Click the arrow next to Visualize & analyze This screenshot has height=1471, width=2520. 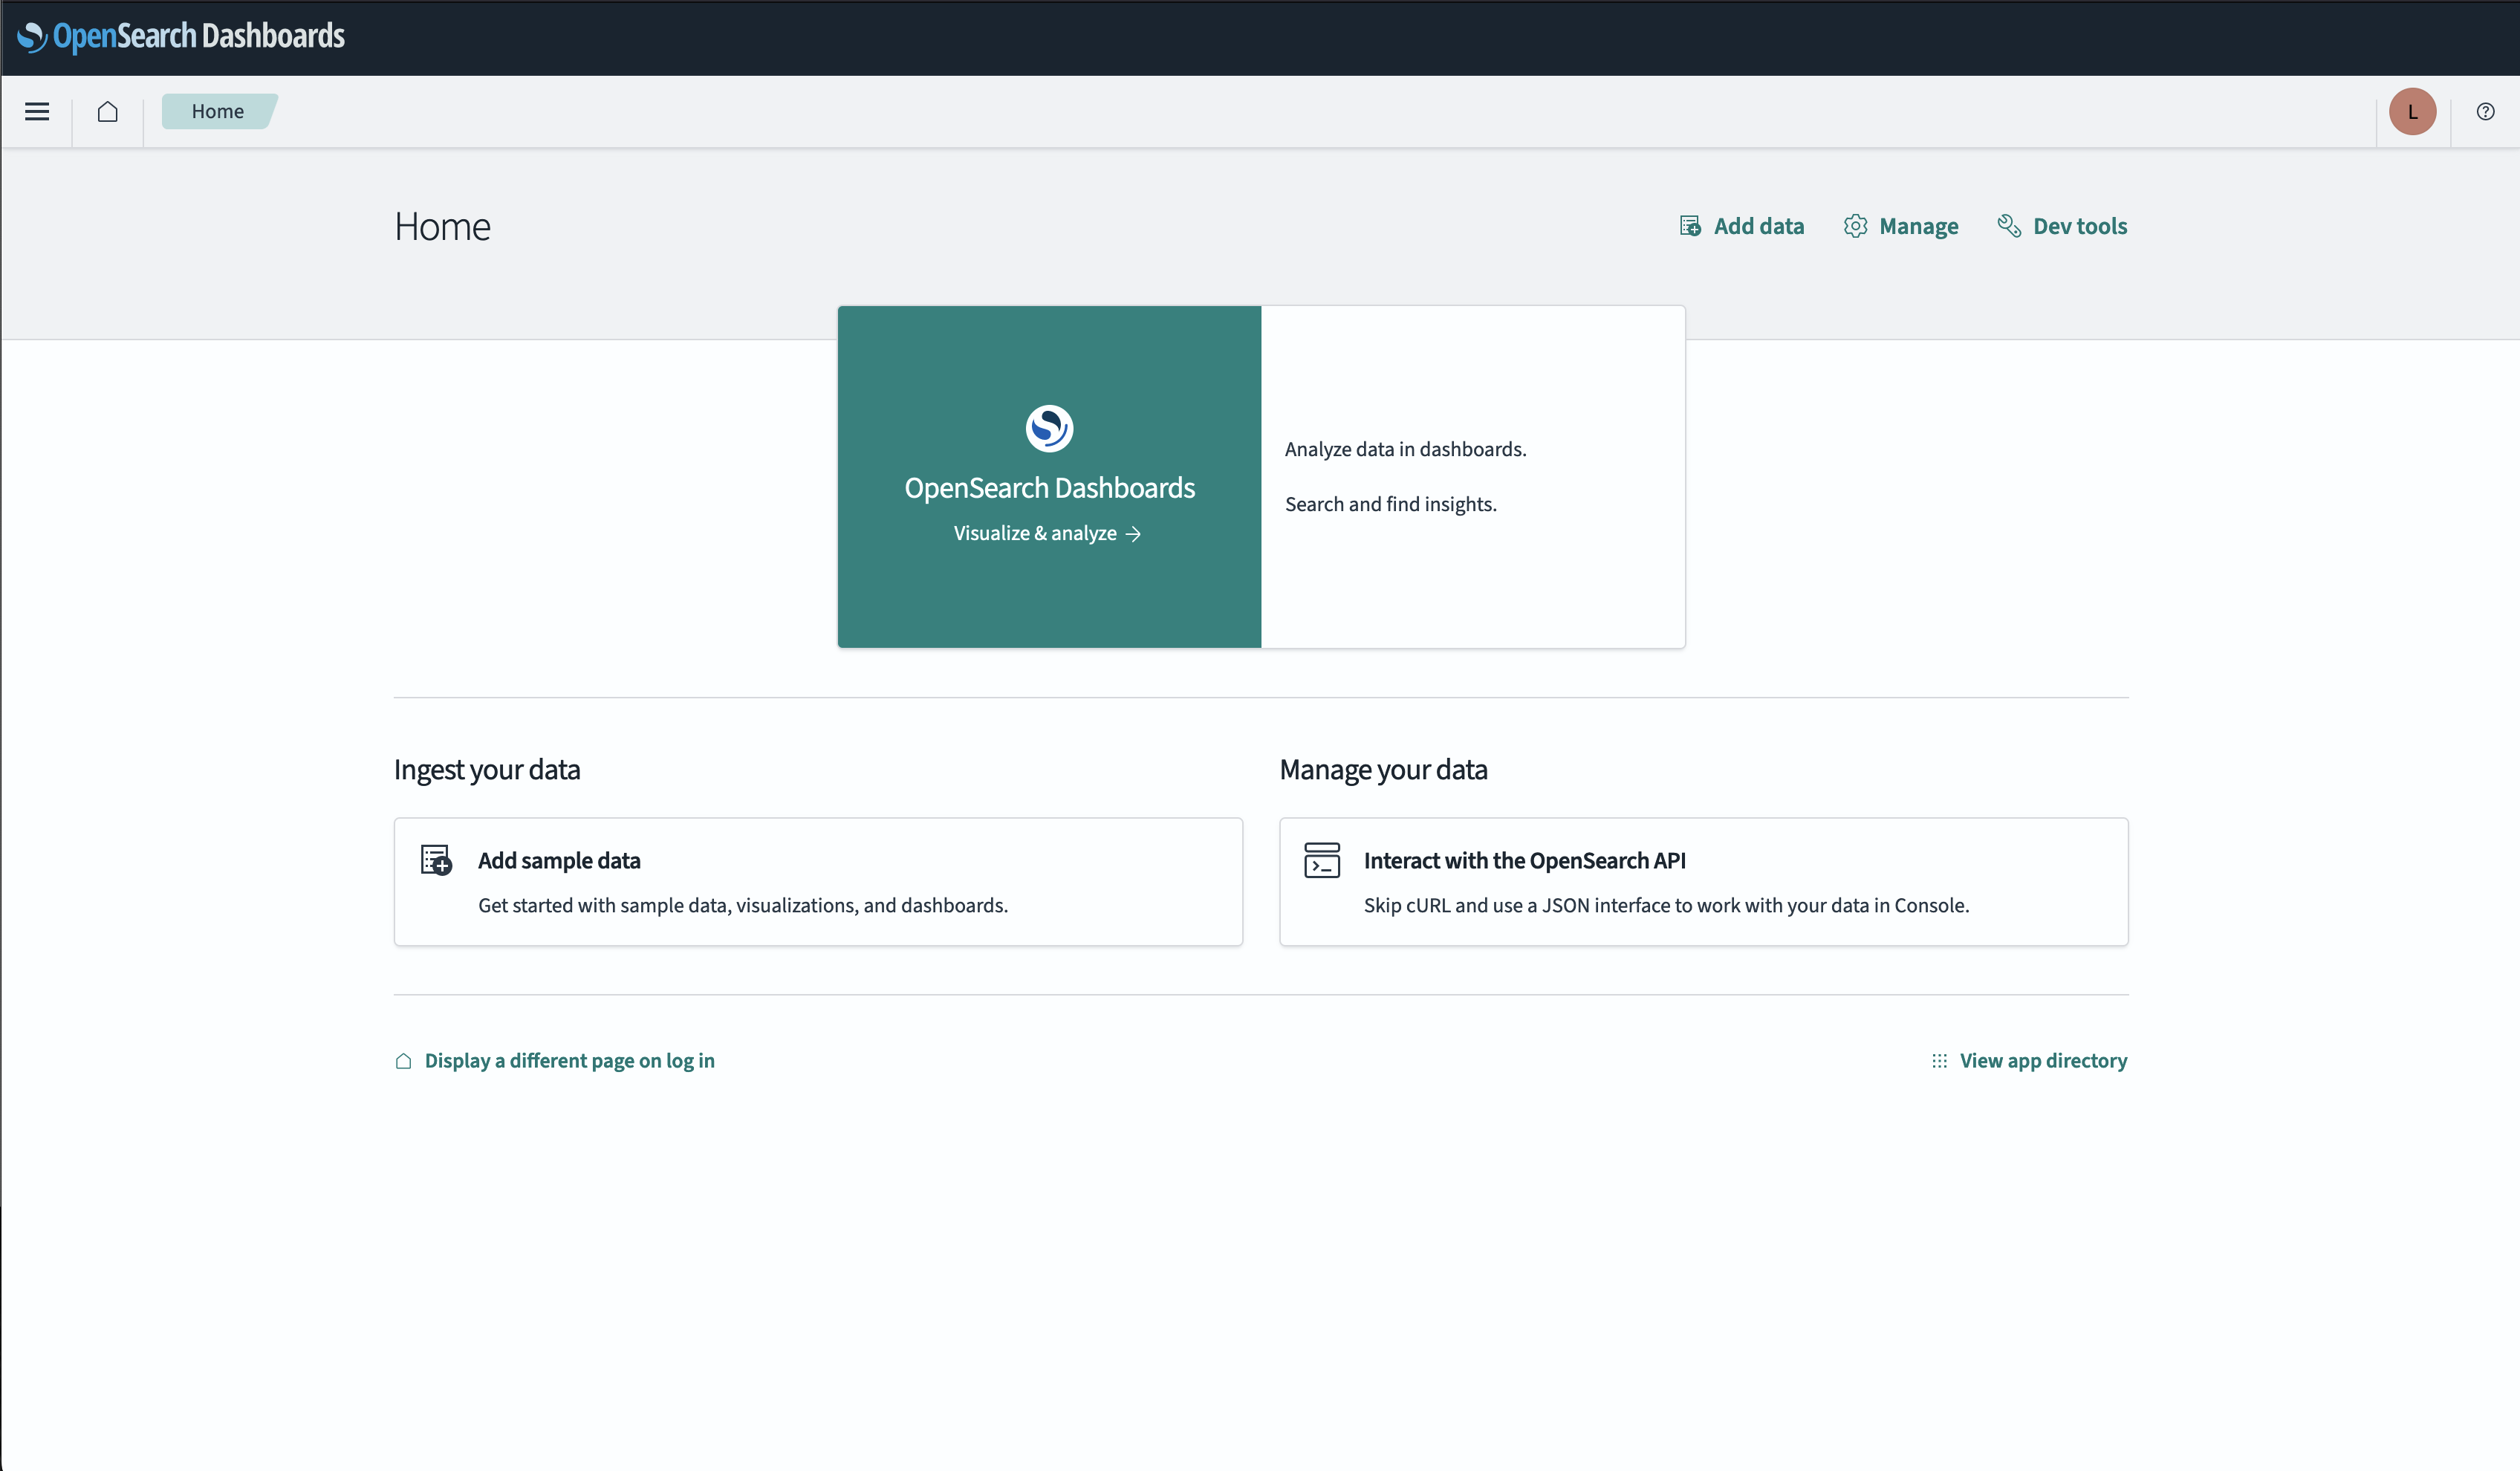pos(1133,534)
